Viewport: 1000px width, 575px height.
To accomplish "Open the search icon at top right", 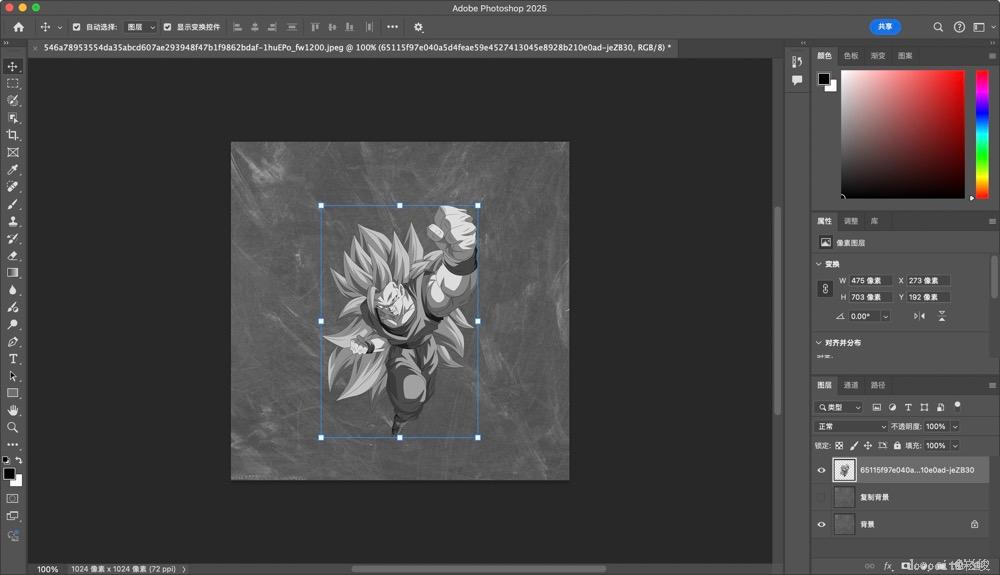I will click(x=938, y=27).
